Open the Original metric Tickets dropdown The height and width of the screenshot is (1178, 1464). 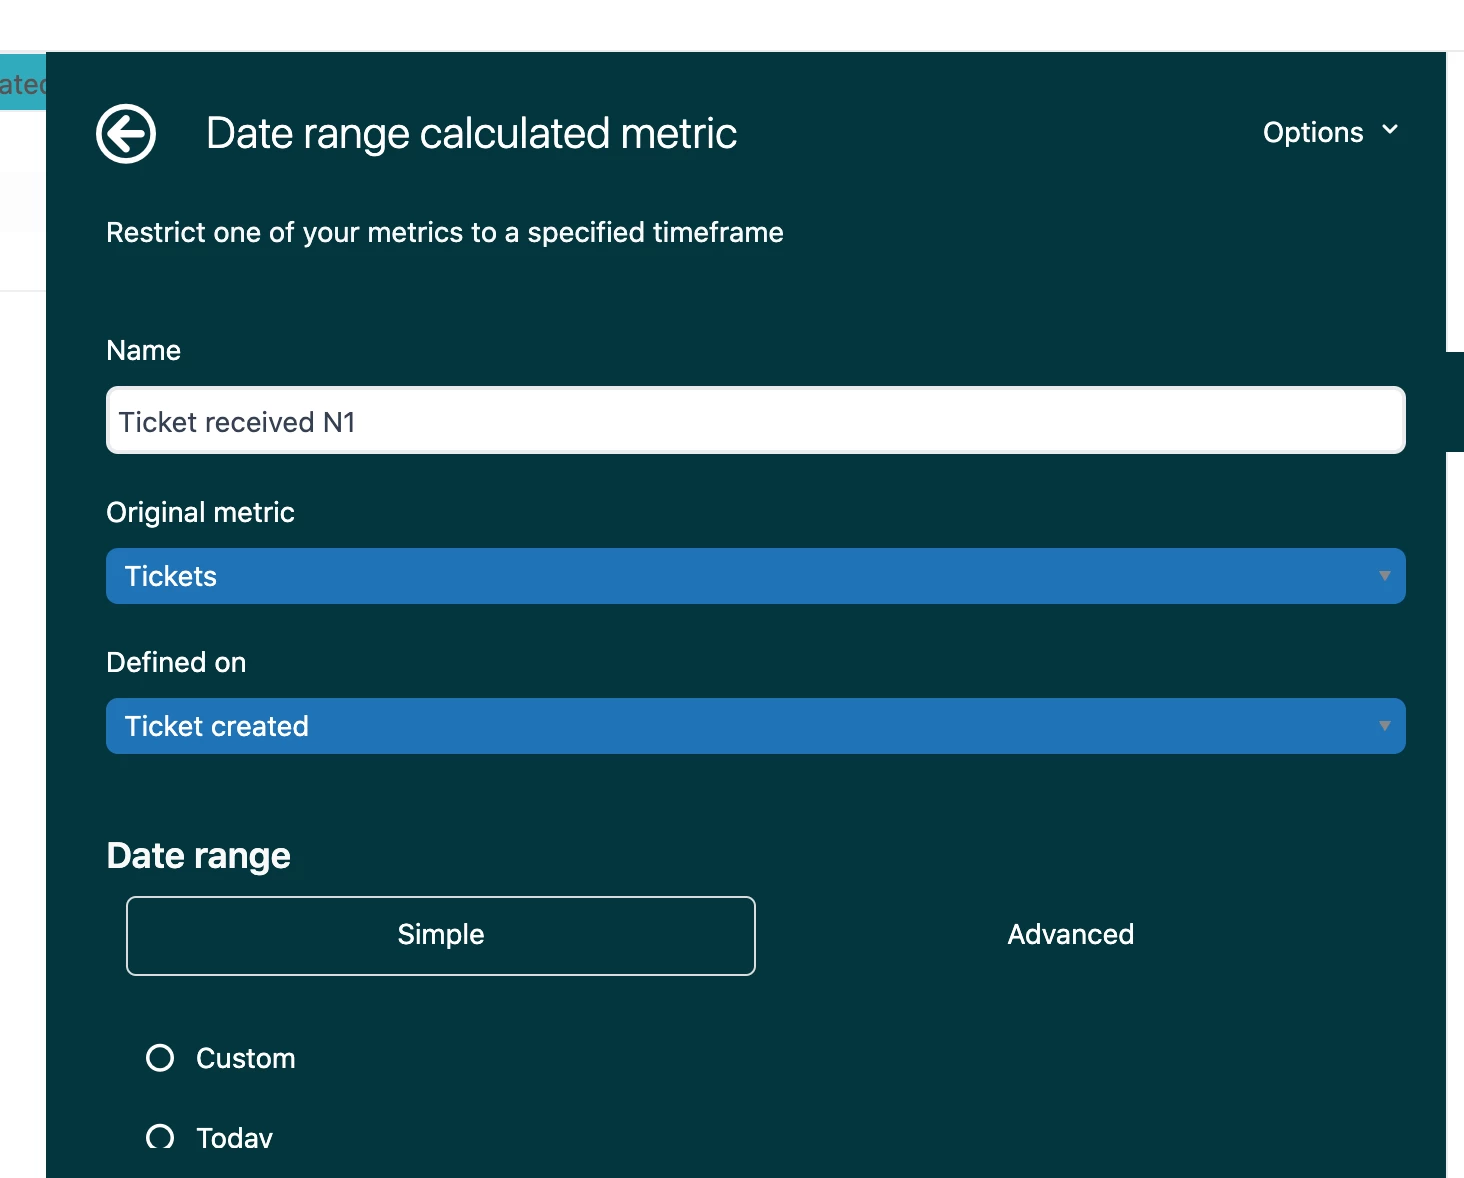pyautogui.click(x=756, y=576)
